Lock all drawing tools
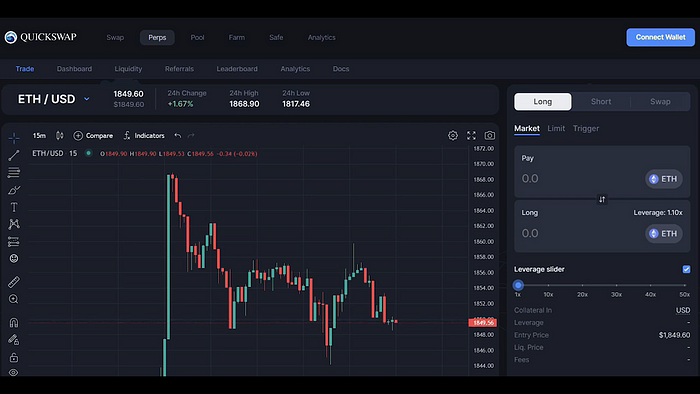The width and height of the screenshot is (700, 394). pyautogui.click(x=14, y=357)
